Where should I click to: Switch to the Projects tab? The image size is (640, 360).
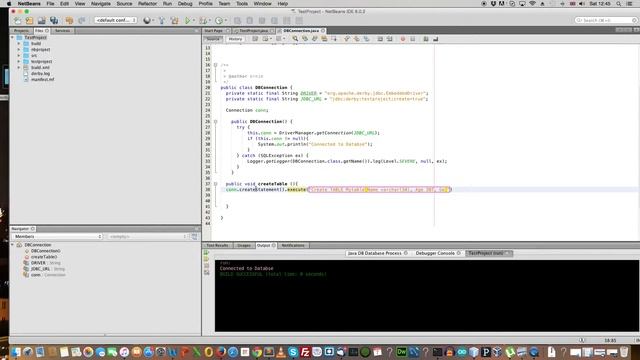click(x=21, y=31)
